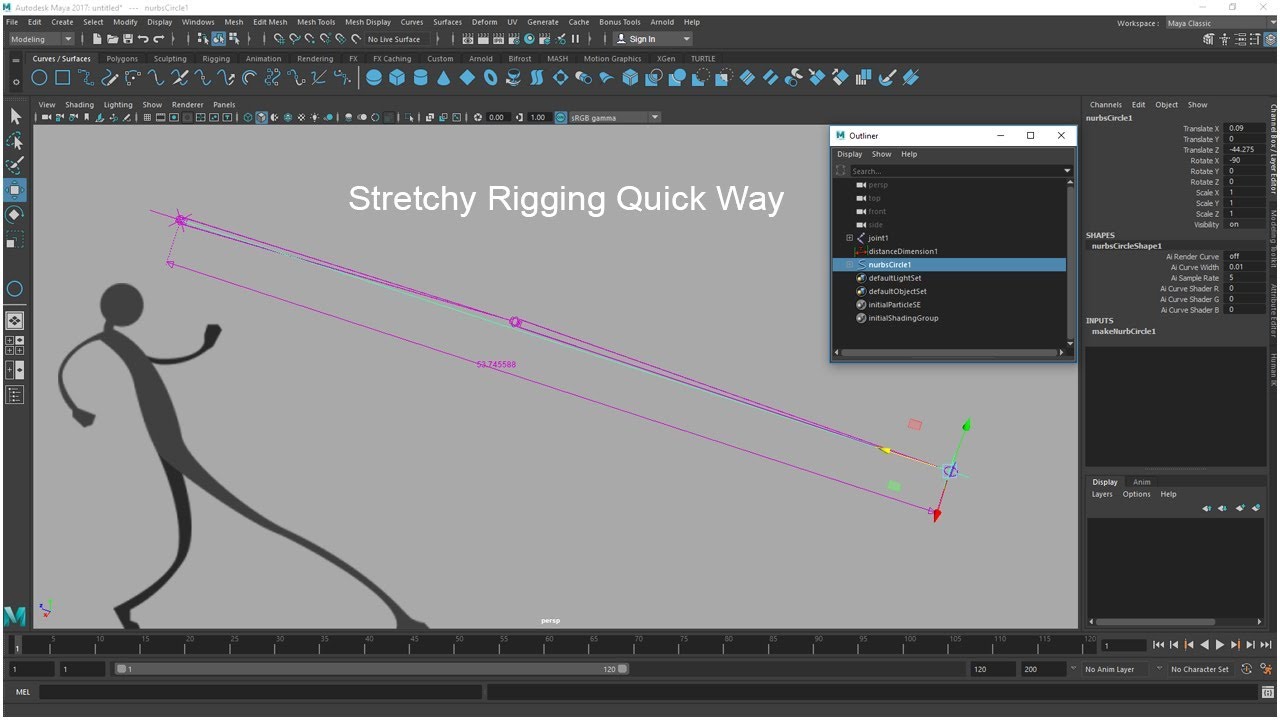
Task: Switch to the Anim layer tab
Action: (x=1141, y=482)
